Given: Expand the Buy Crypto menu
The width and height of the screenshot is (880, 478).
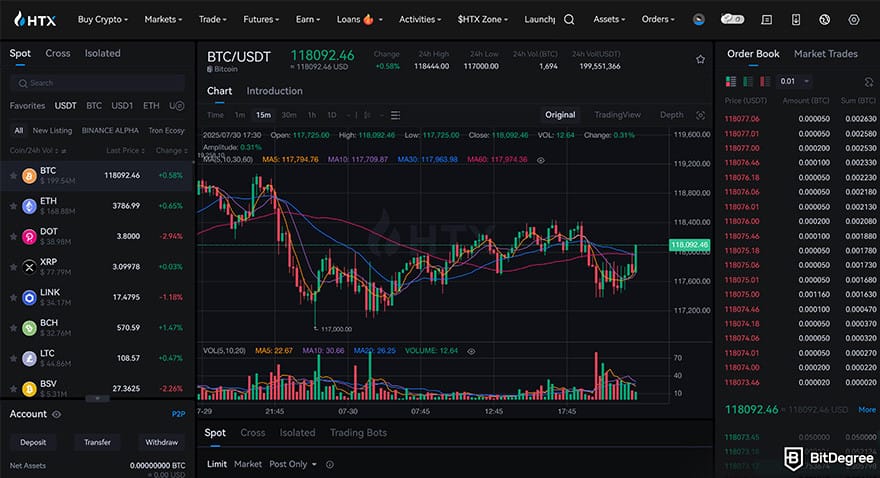Looking at the screenshot, I should click(103, 20).
